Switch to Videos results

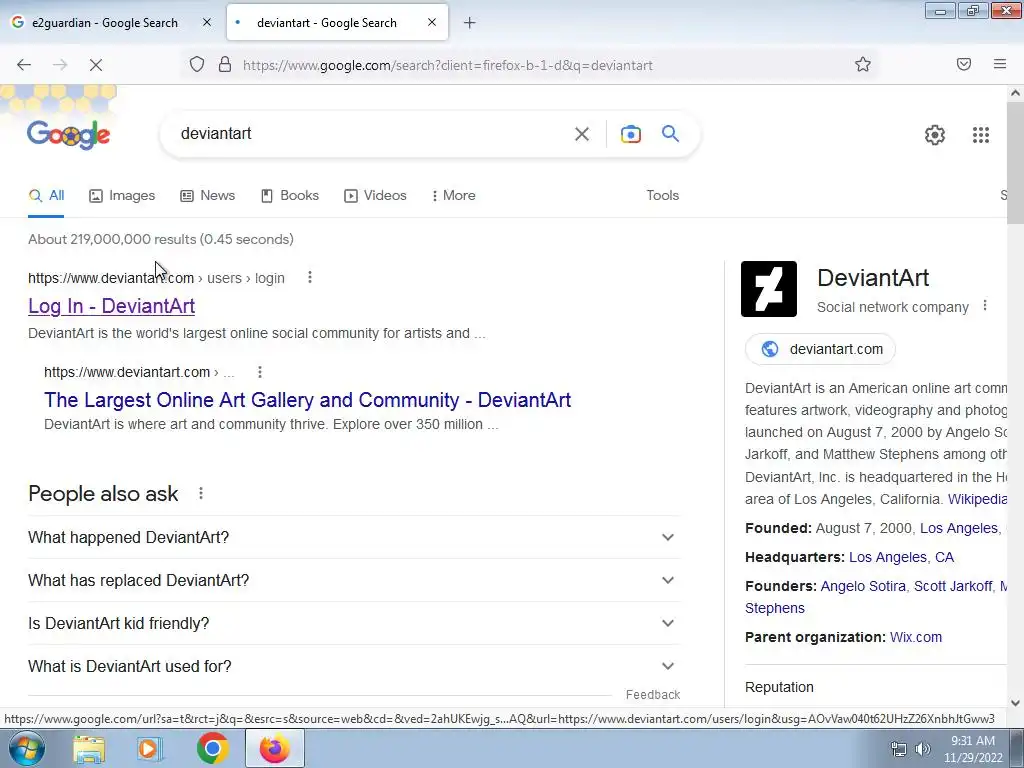pos(376,195)
